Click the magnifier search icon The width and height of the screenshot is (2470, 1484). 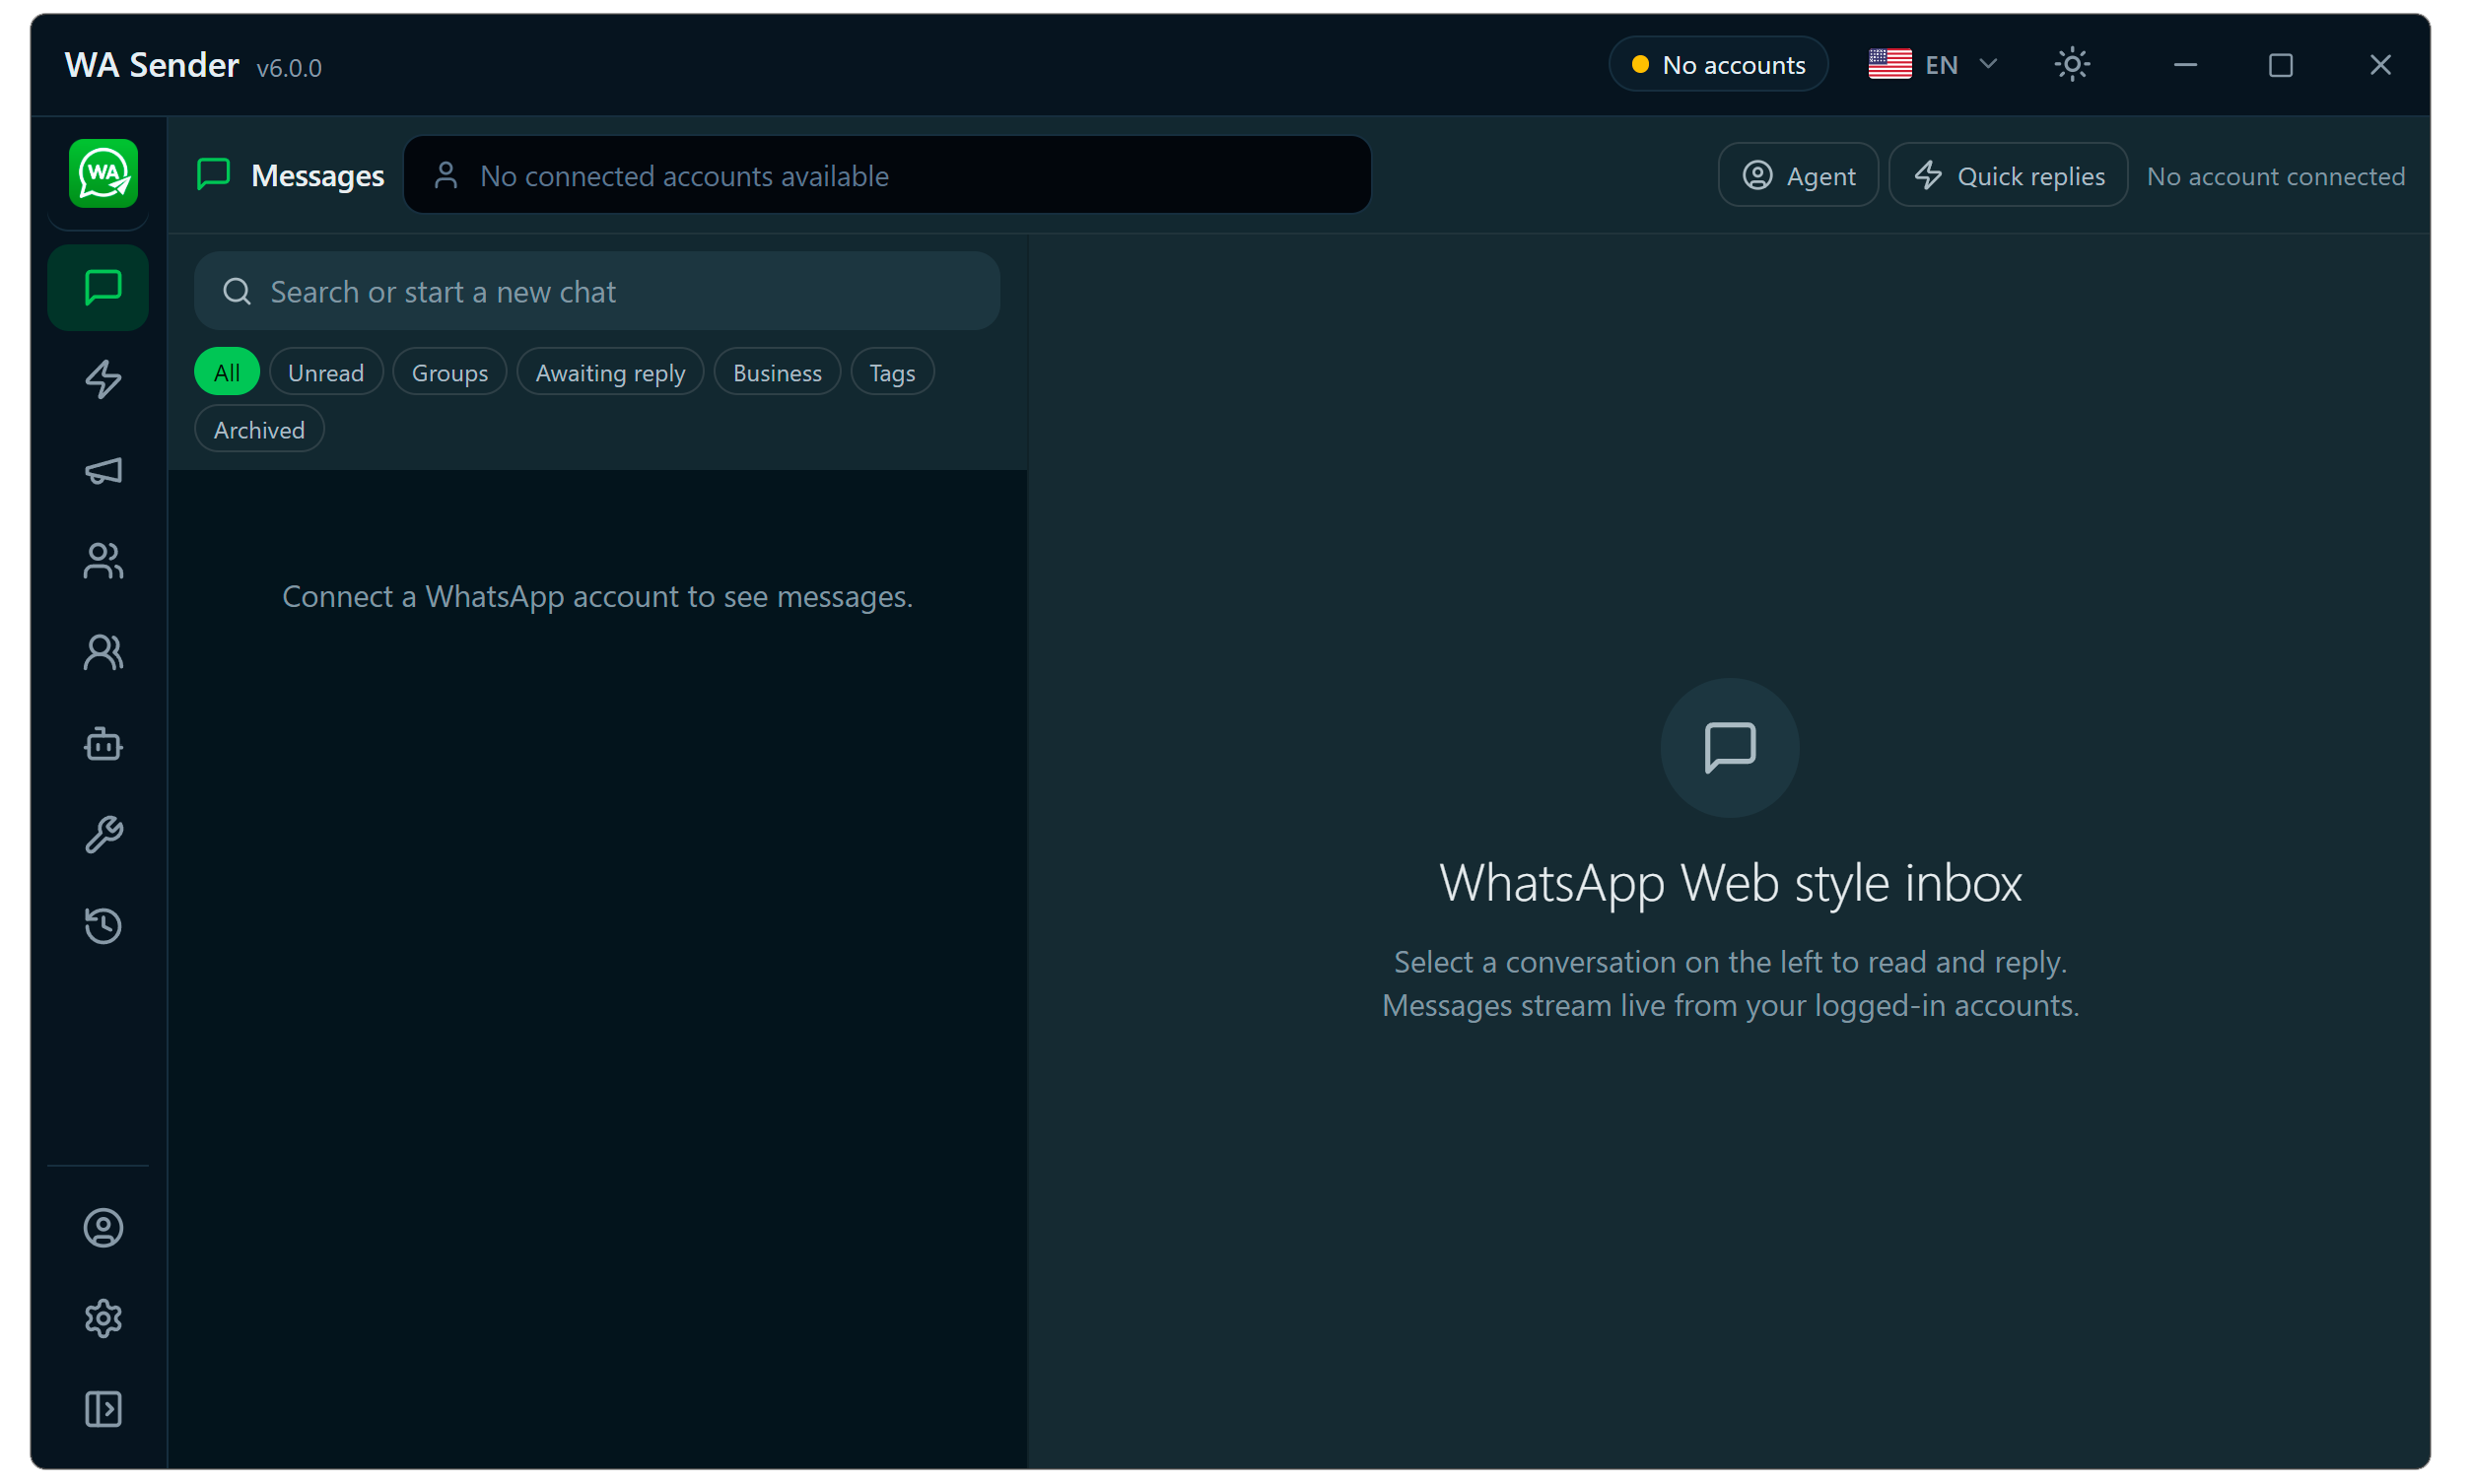coord(237,292)
